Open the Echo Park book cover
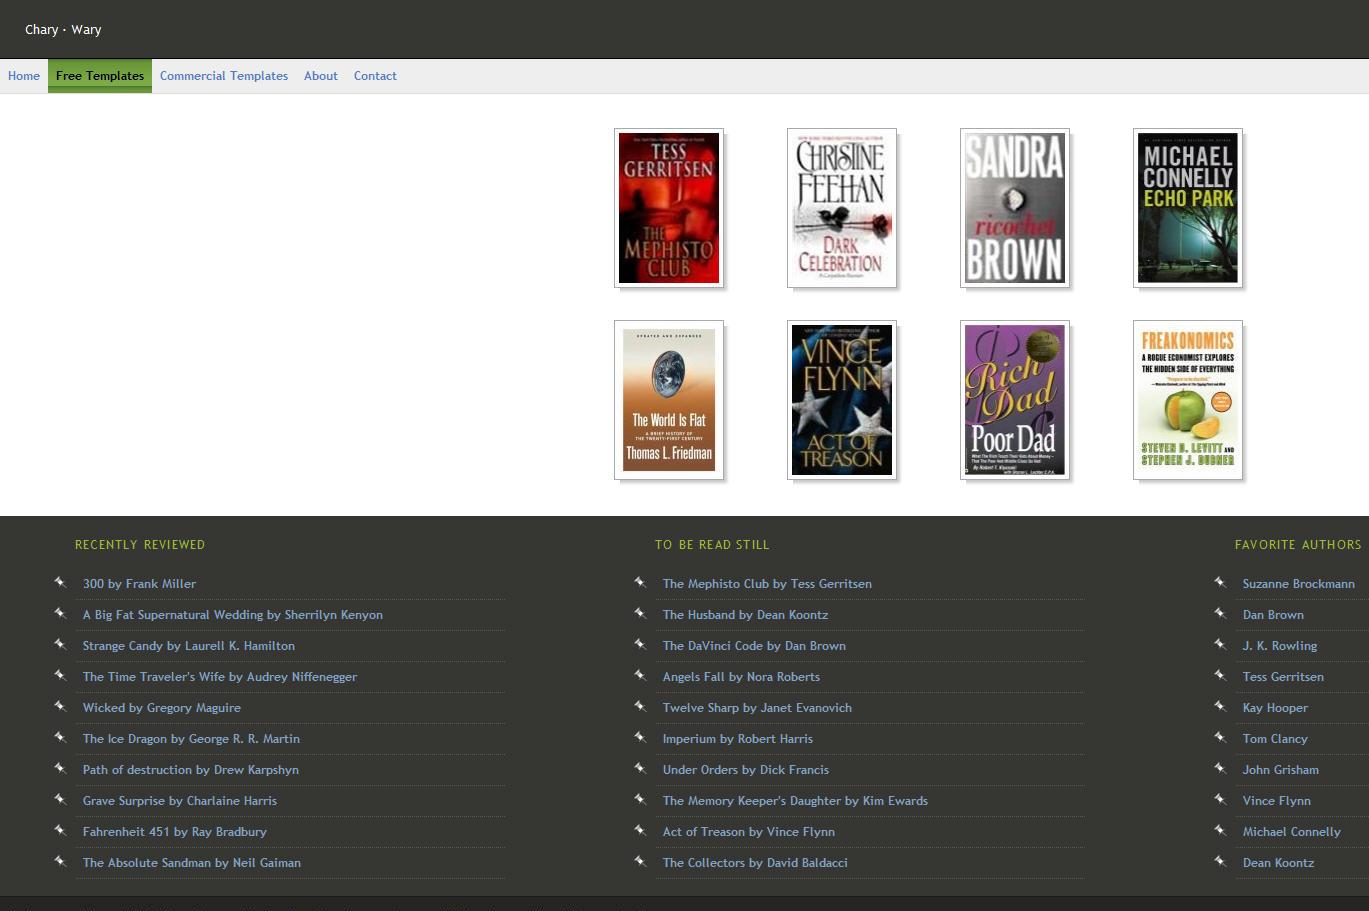 1188,208
